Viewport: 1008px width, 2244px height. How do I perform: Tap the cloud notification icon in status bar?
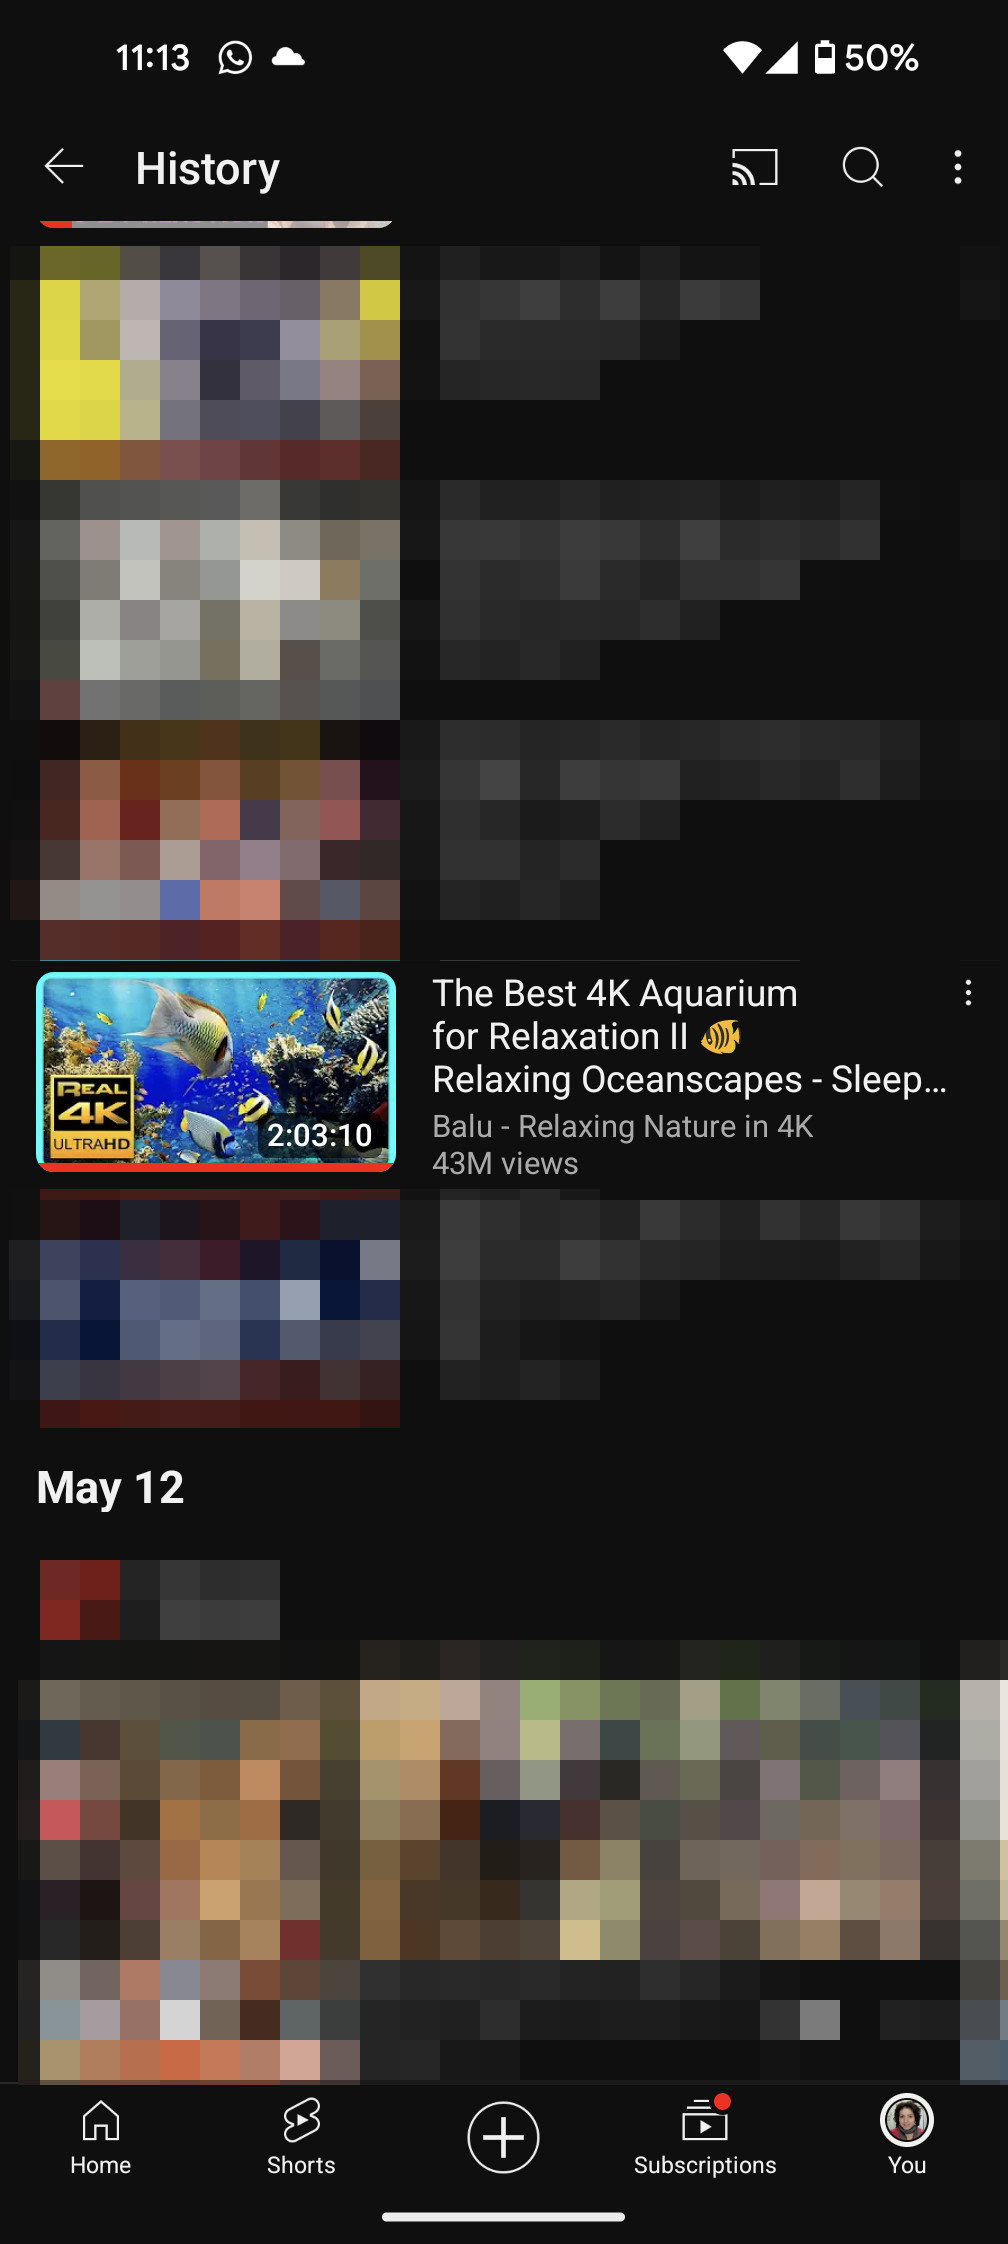[x=288, y=57]
